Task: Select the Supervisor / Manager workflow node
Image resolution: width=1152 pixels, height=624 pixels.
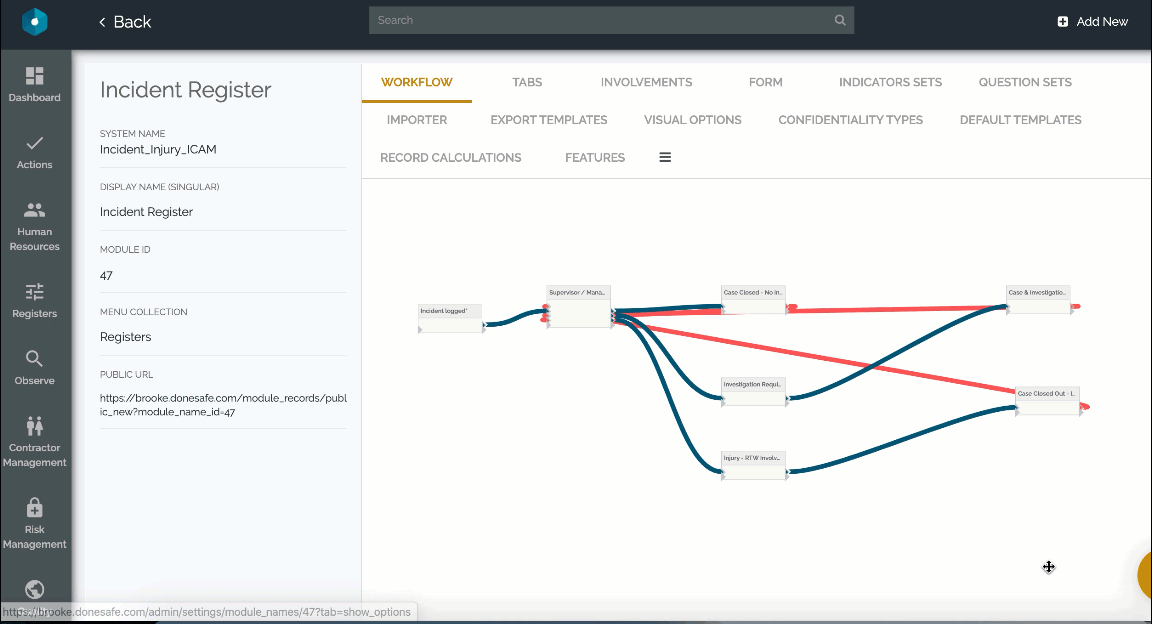Action: [x=579, y=307]
